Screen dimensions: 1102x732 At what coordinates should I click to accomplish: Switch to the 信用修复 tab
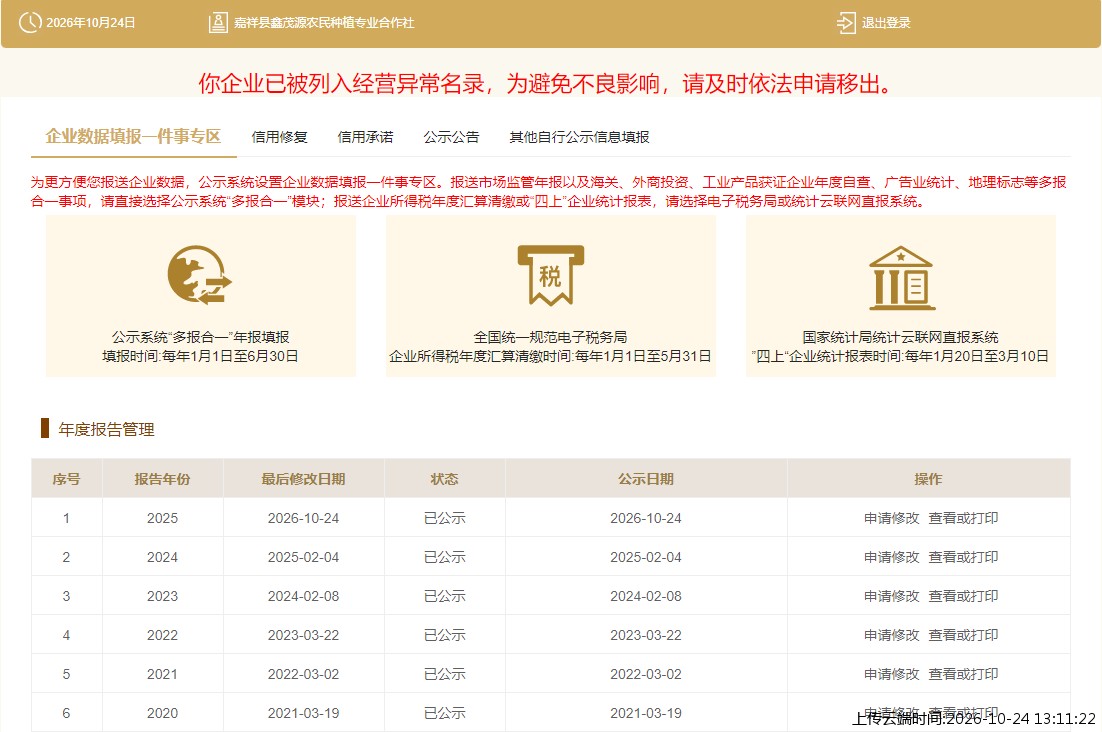pyautogui.click(x=280, y=137)
